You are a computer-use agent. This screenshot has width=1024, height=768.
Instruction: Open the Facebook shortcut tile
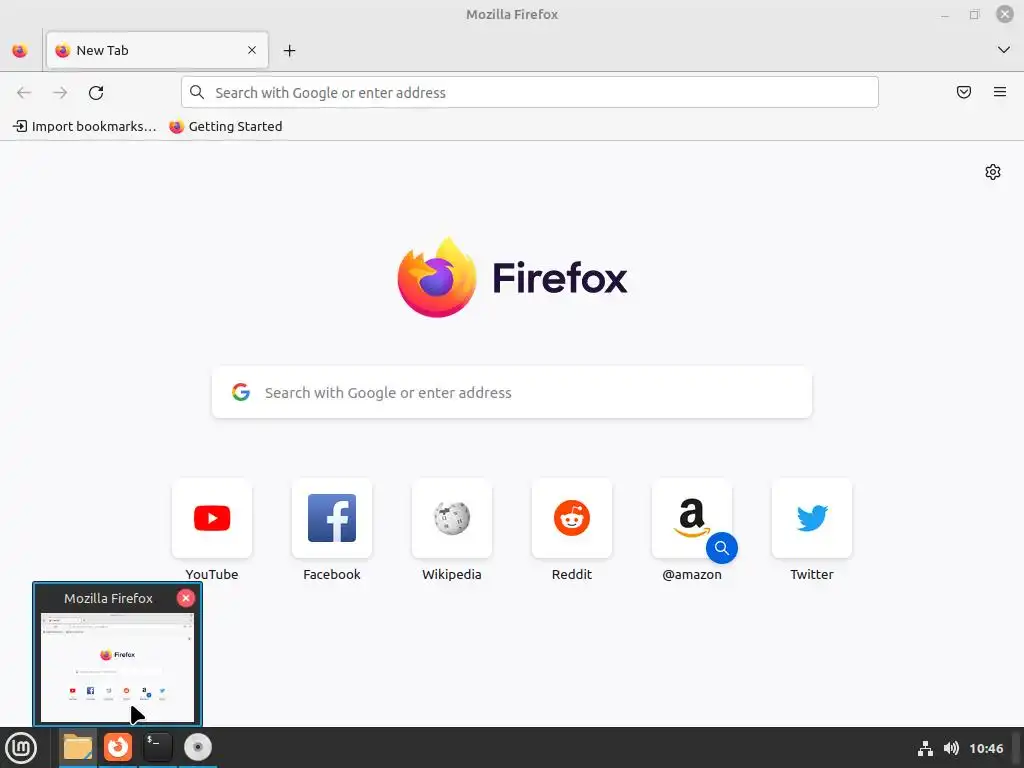tap(332, 518)
